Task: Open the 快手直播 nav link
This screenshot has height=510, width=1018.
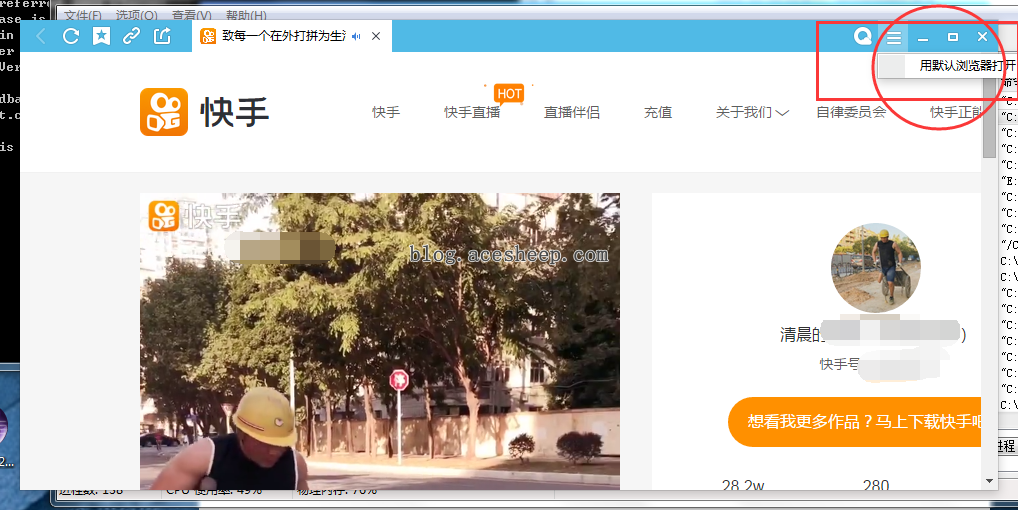Action: tap(472, 112)
